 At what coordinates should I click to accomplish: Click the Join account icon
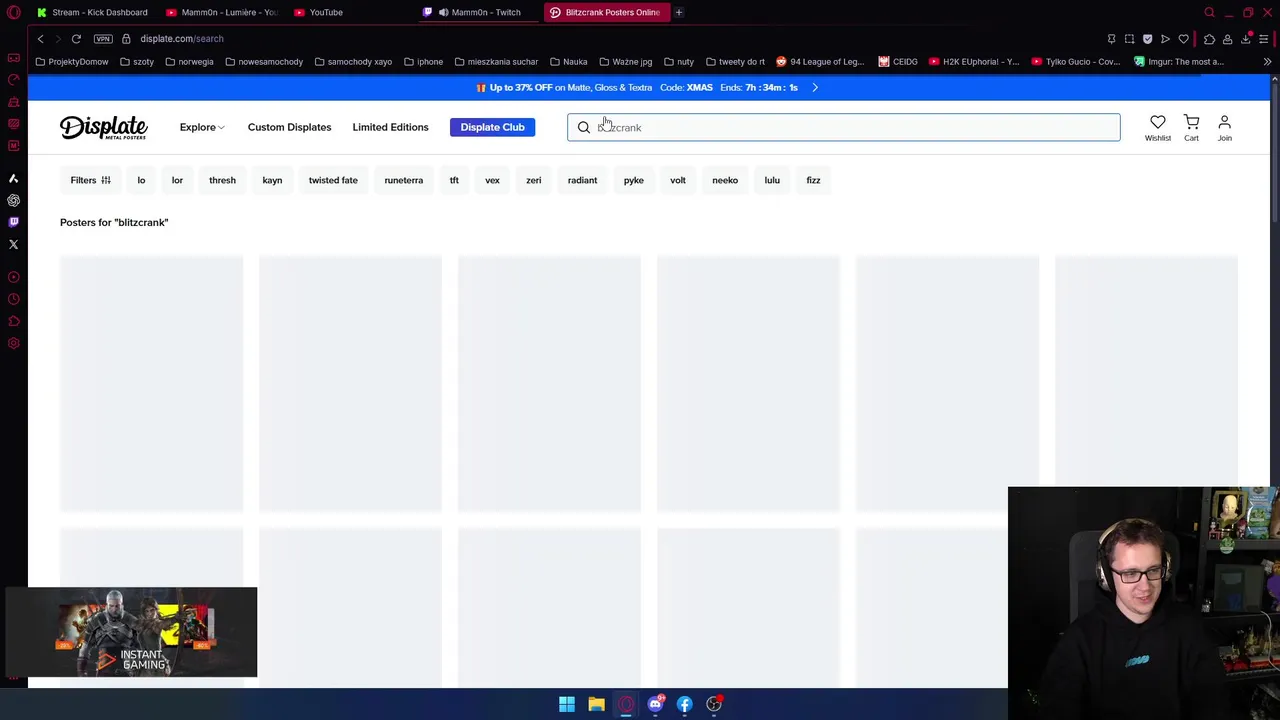point(1224,128)
